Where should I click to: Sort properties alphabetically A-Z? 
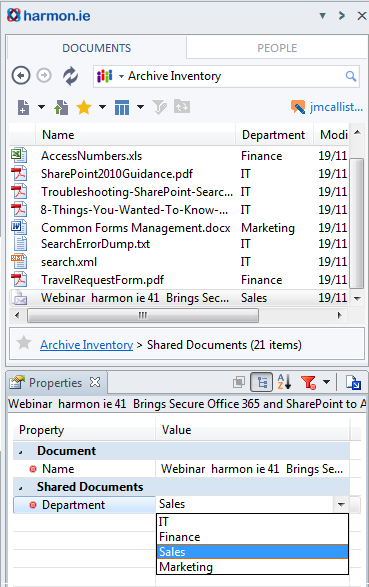284,382
